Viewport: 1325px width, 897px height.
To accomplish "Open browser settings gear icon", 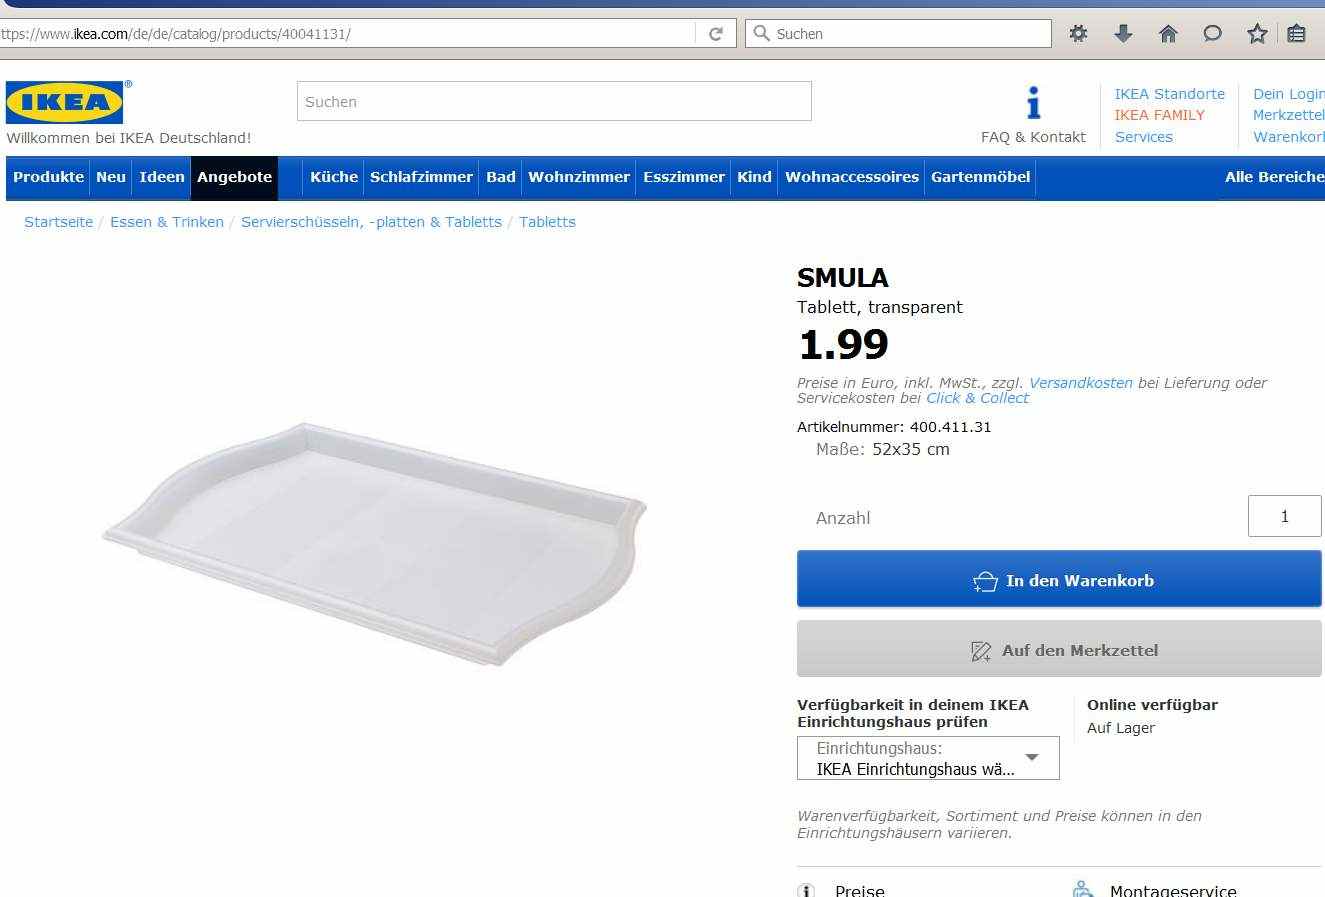I will click(x=1078, y=34).
